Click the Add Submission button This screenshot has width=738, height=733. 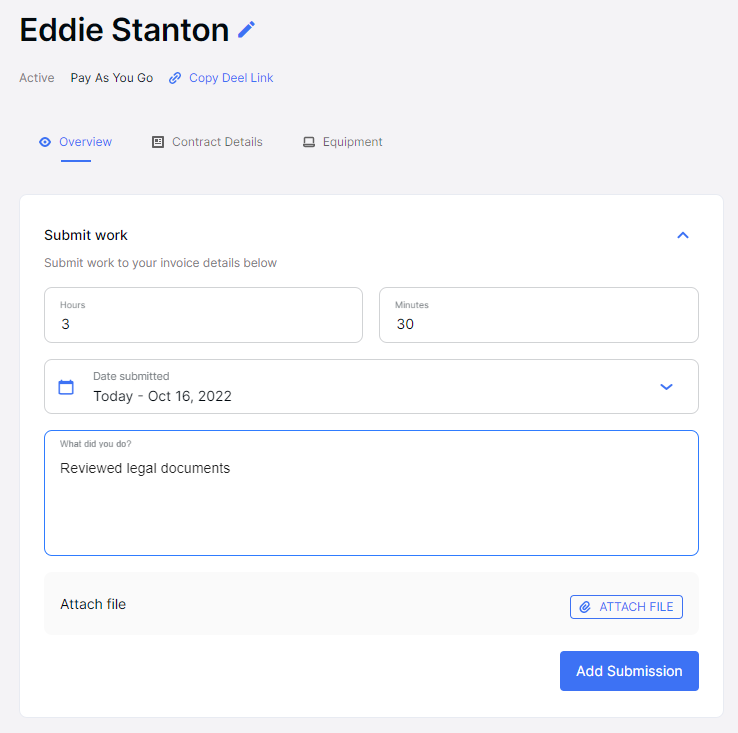point(629,671)
